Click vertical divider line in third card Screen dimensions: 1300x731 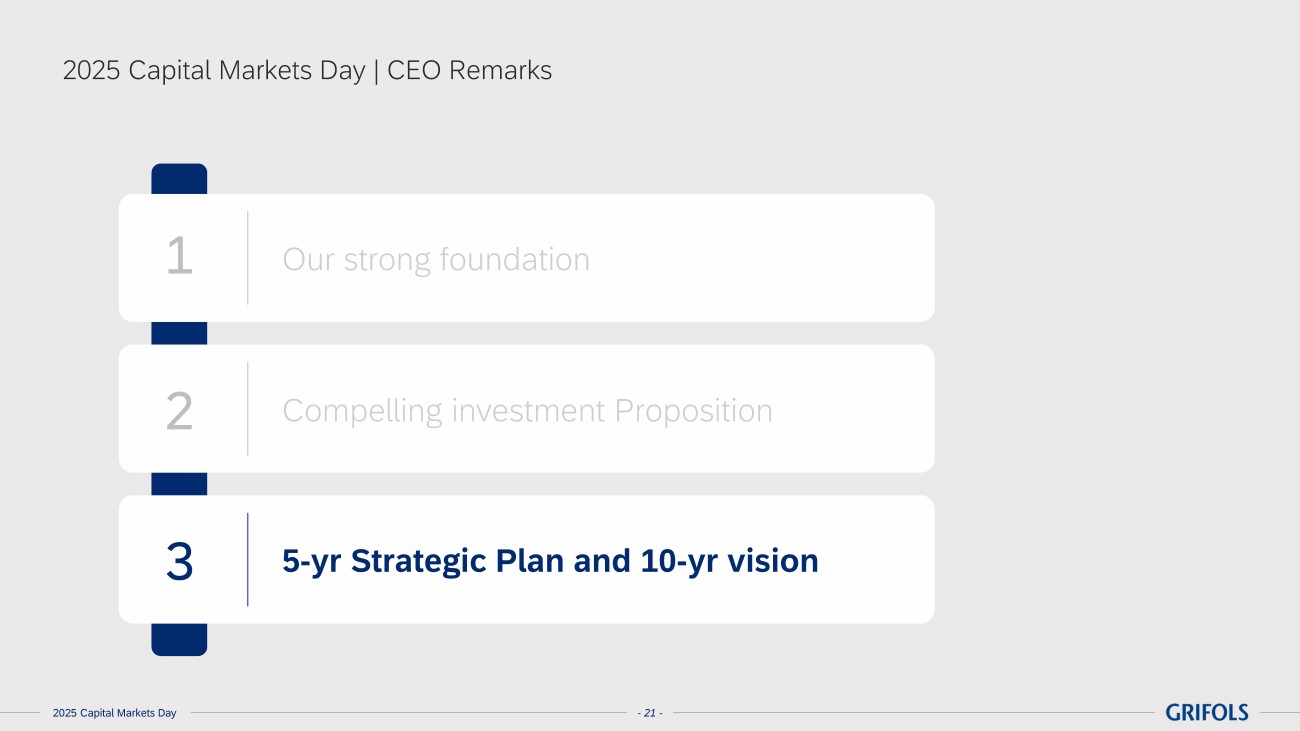point(248,559)
